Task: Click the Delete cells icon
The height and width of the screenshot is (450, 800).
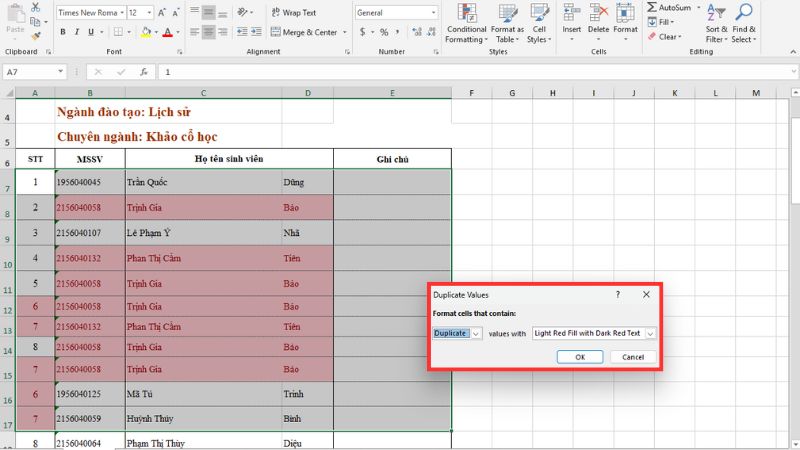Action: coord(598,12)
